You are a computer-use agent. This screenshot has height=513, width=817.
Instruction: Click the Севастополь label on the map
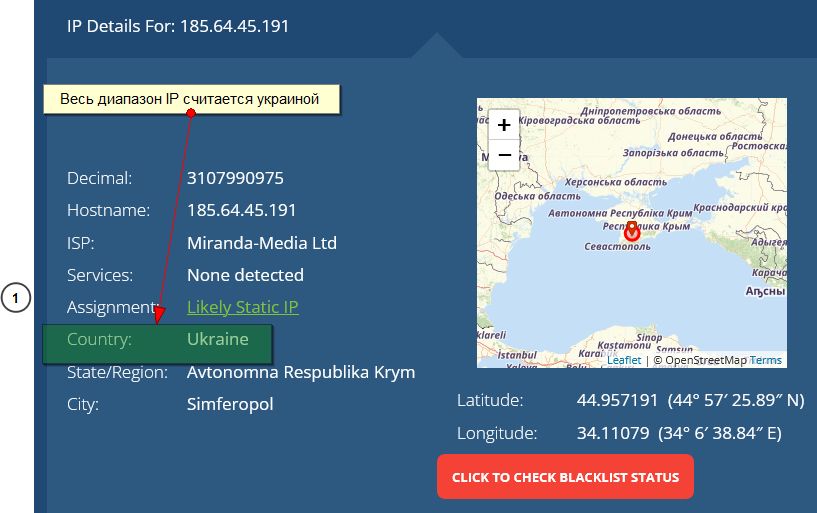tap(617, 246)
